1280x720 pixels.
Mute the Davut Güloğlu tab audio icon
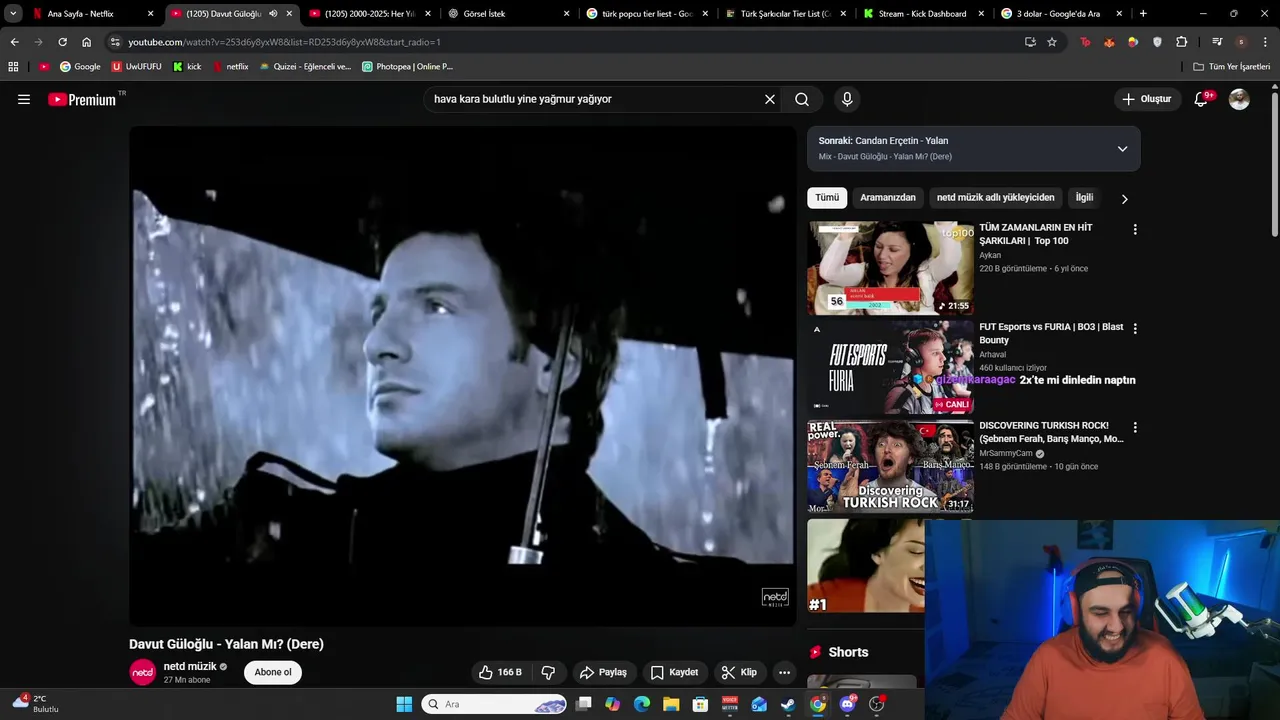pyautogui.click(x=273, y=14)
